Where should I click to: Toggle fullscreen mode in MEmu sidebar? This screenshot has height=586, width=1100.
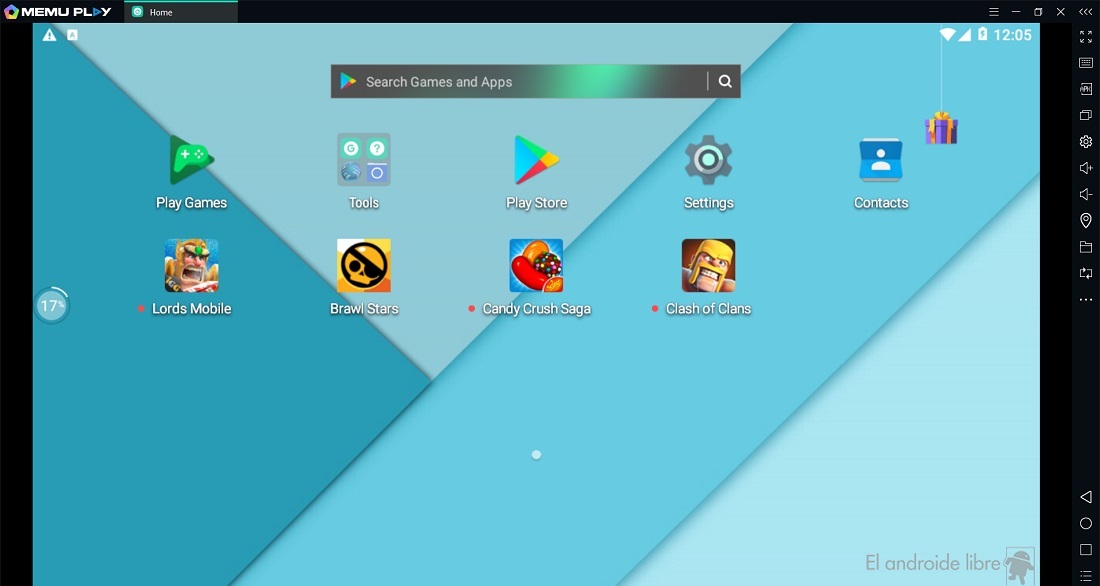coord(1085,37)
